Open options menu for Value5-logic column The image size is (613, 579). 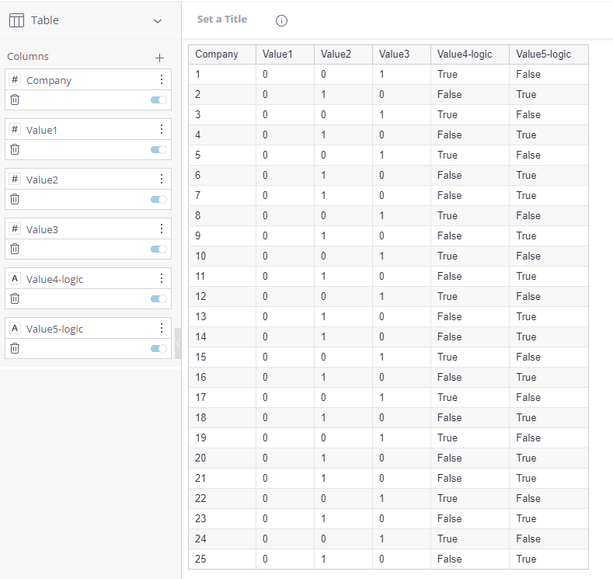161,329
